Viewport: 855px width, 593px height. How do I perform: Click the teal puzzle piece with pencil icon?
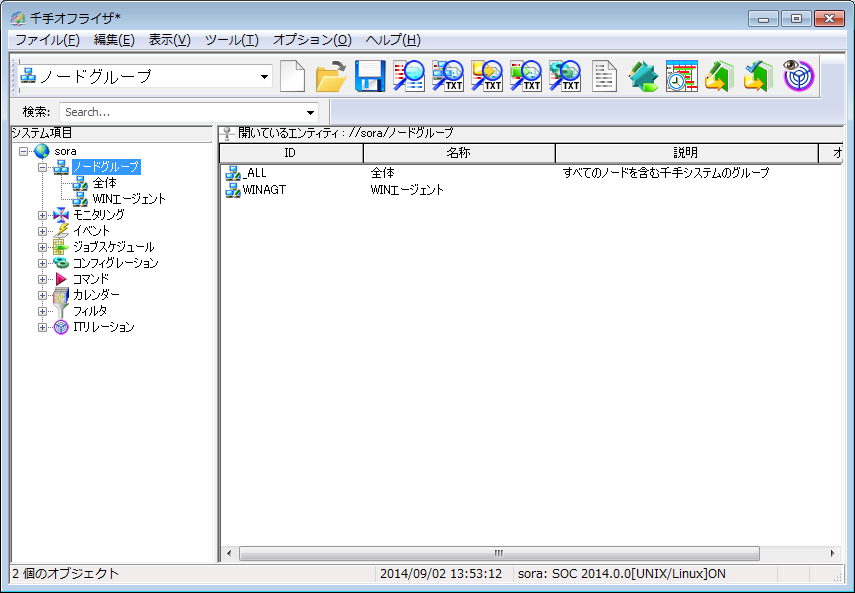tap(643, 76)
